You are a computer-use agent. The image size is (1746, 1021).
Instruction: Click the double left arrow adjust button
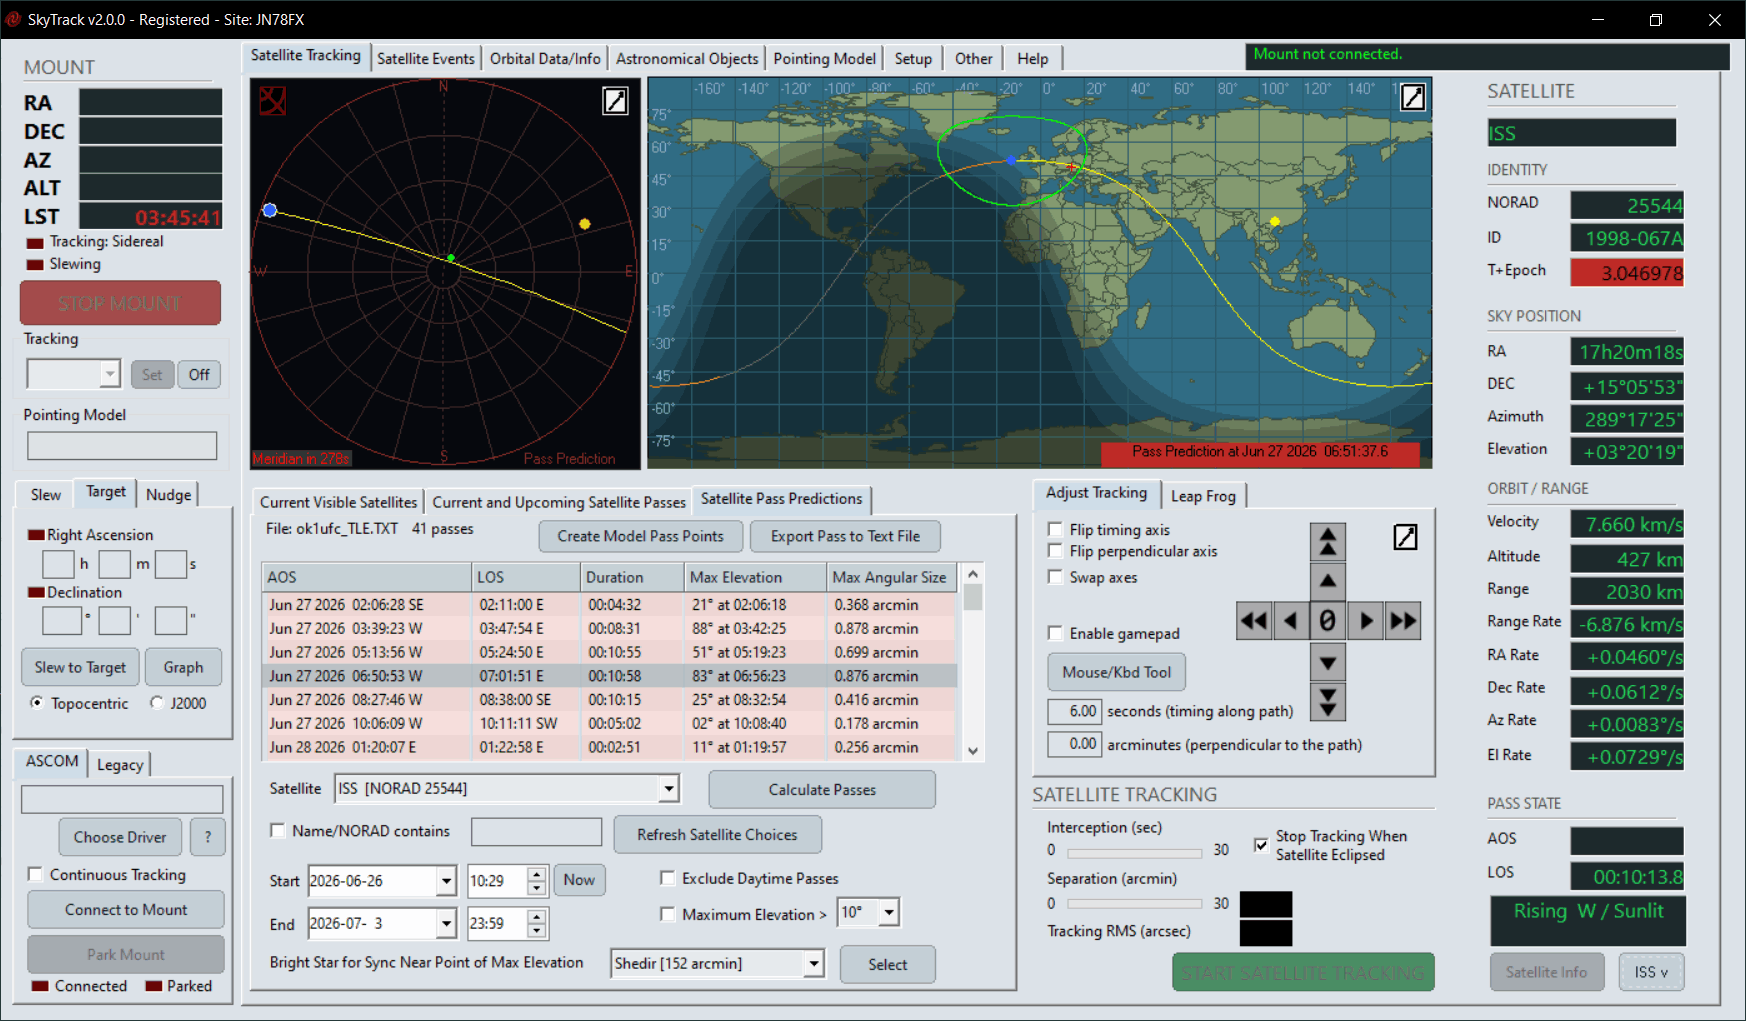coord(1253,621)
